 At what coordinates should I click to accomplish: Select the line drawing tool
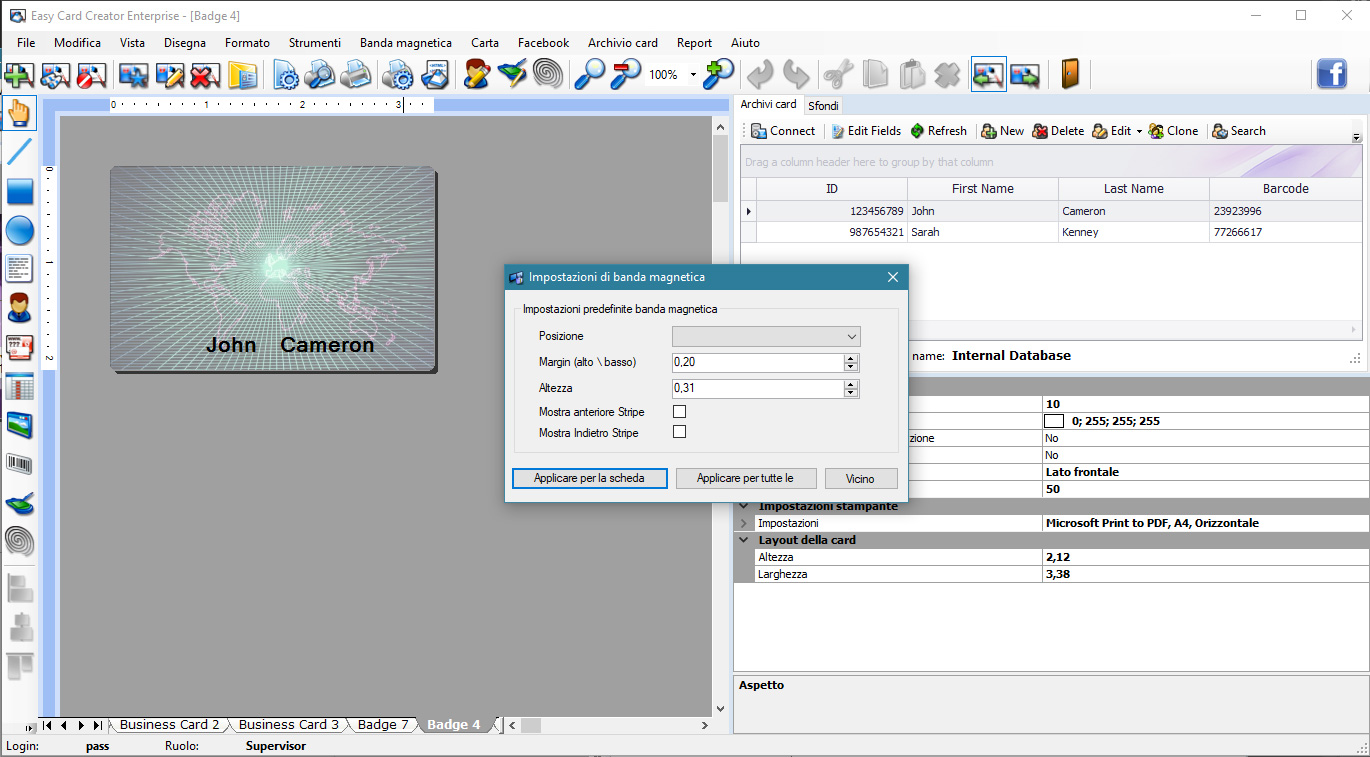pyautogui.click(x=20, y=152)
